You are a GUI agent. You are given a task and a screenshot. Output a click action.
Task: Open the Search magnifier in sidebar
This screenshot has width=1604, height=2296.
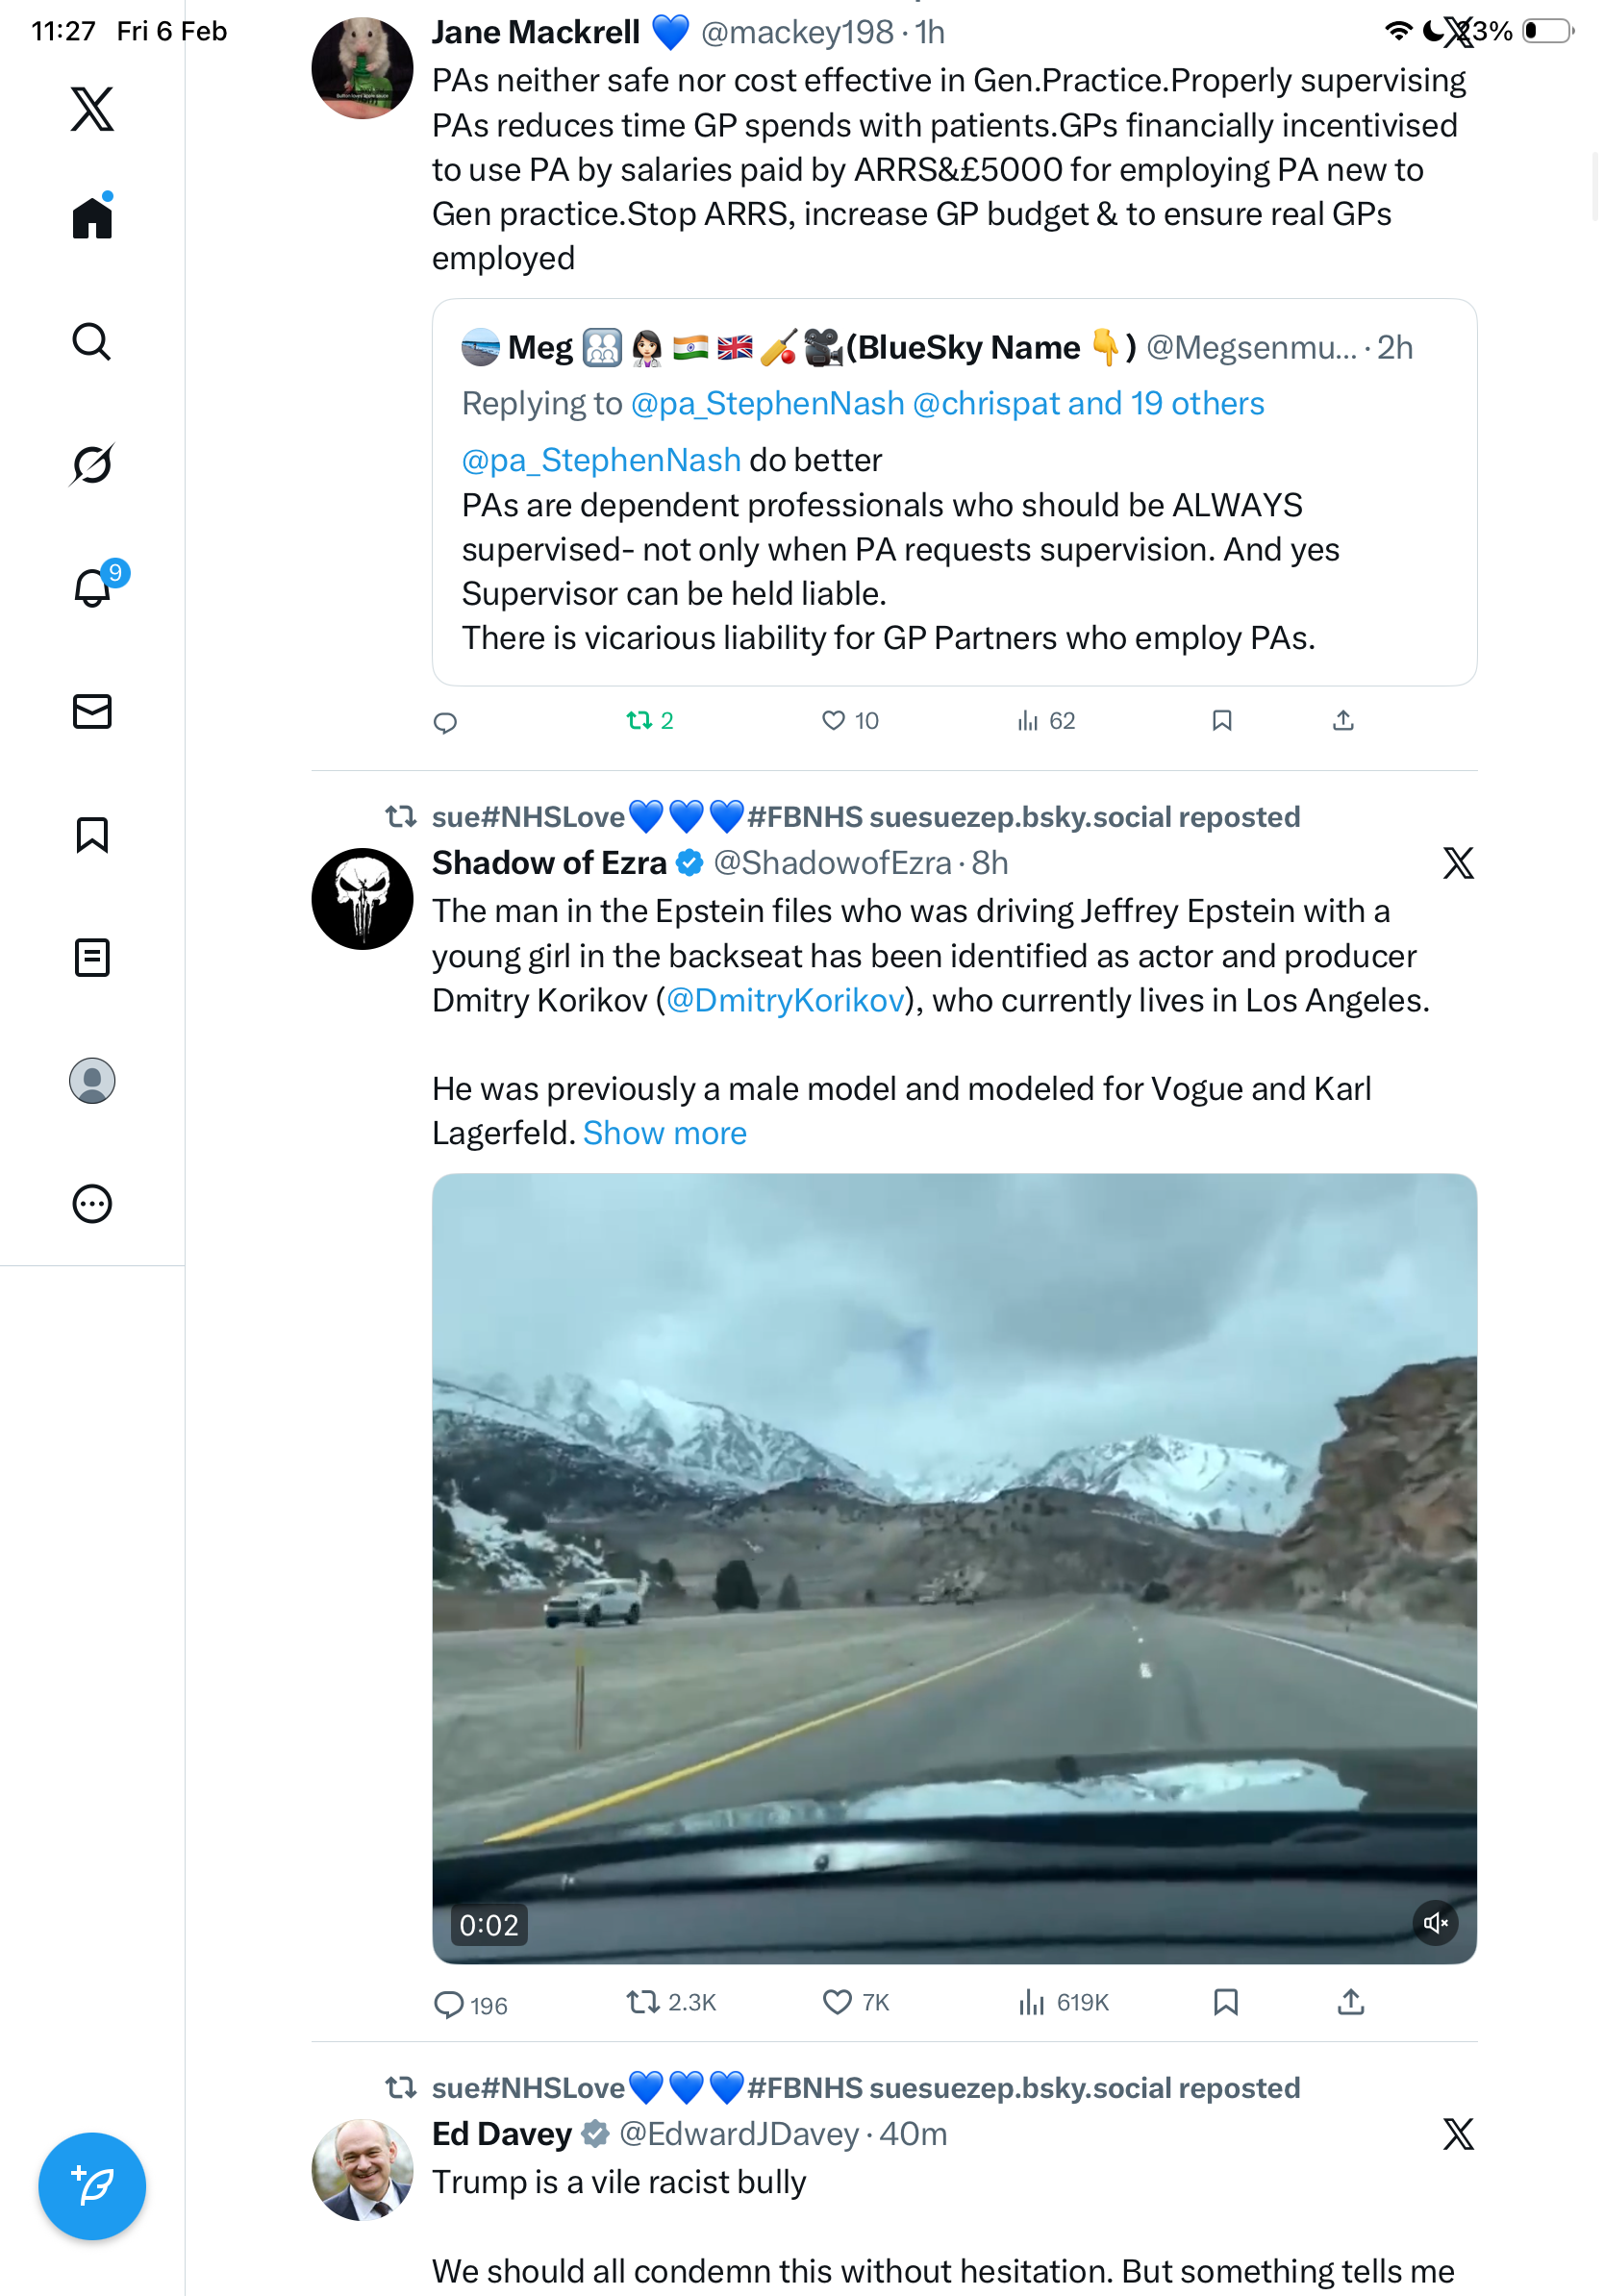[x=92, y=341]
